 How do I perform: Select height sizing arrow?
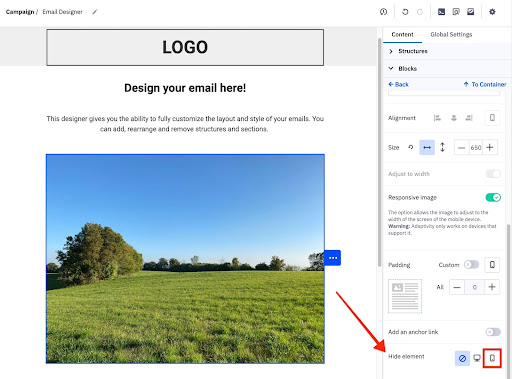tap(442, 147)
